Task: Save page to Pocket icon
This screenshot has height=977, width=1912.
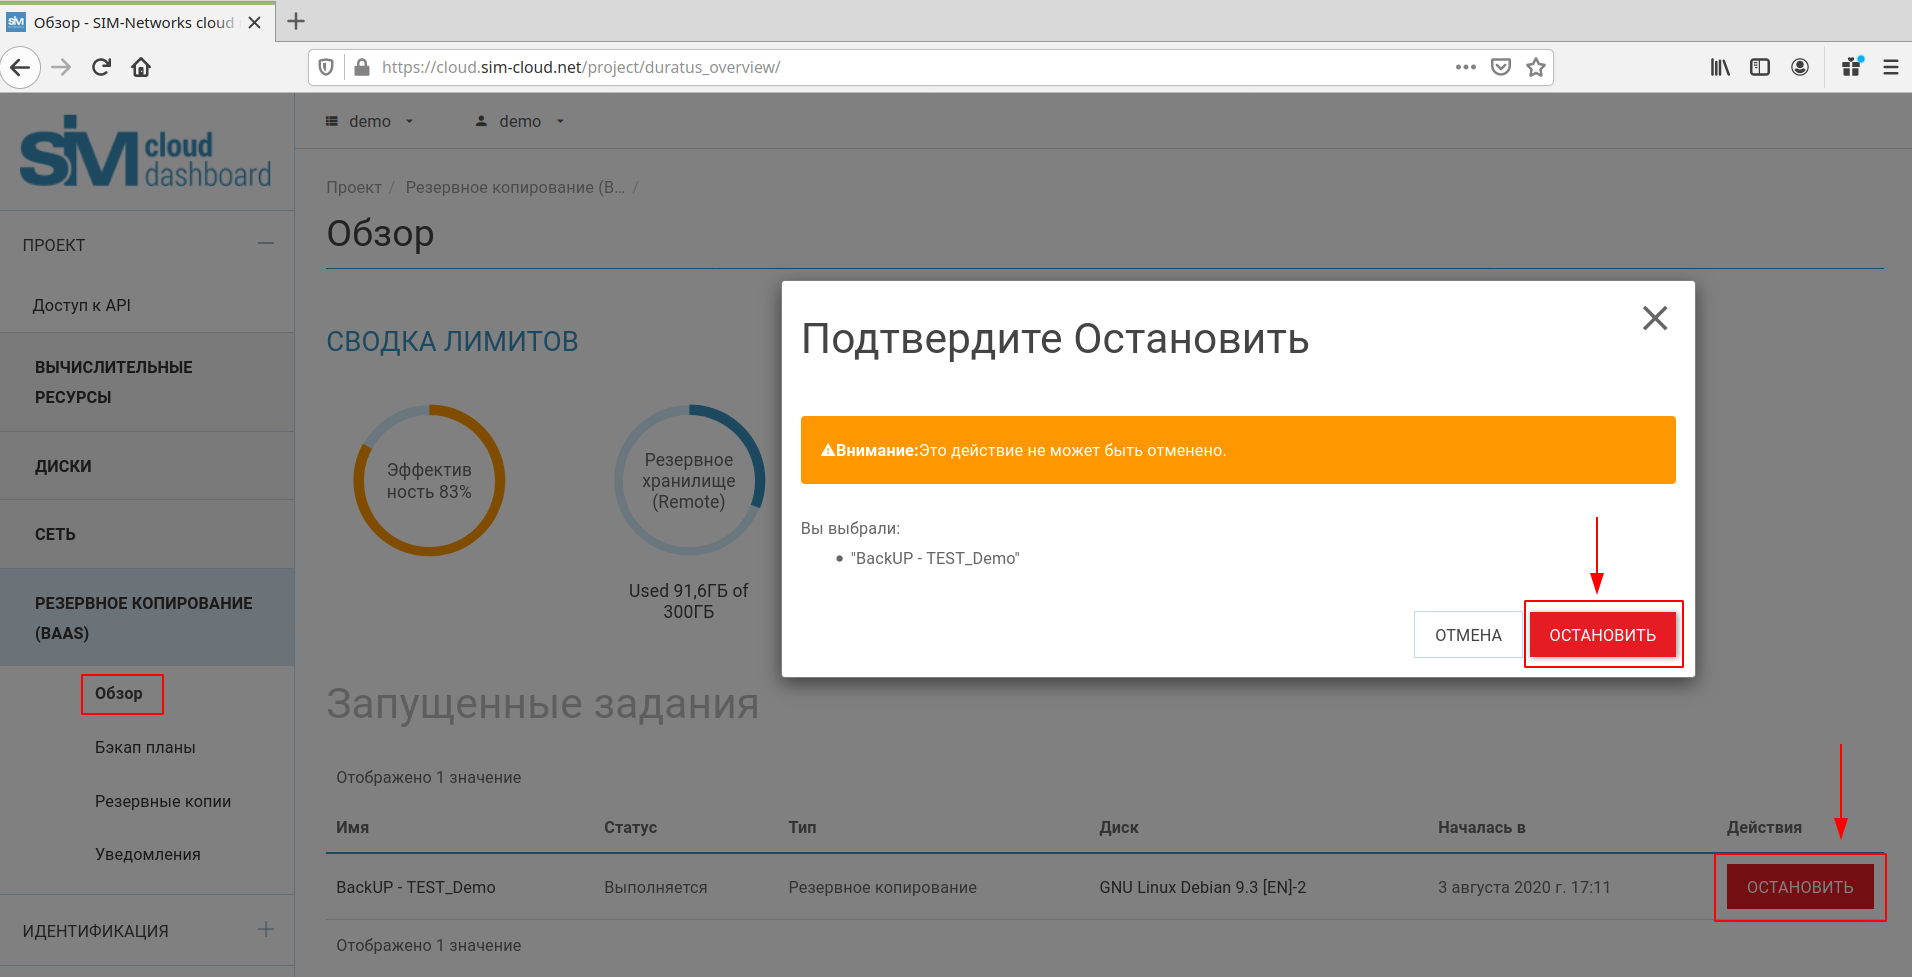Action: pos(1501,67)
